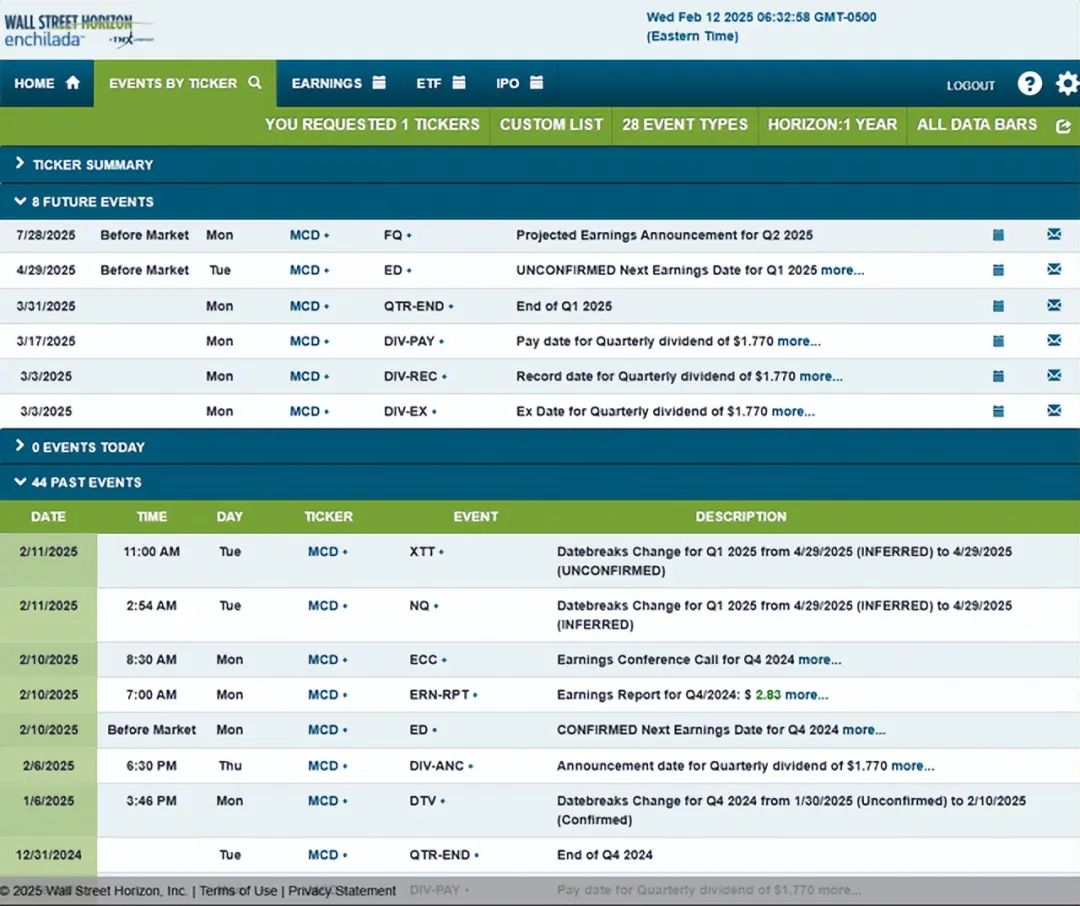Screen dimensions: 1080x906
Task: Click the ECC event type link
Action: (x=424, y=659)
